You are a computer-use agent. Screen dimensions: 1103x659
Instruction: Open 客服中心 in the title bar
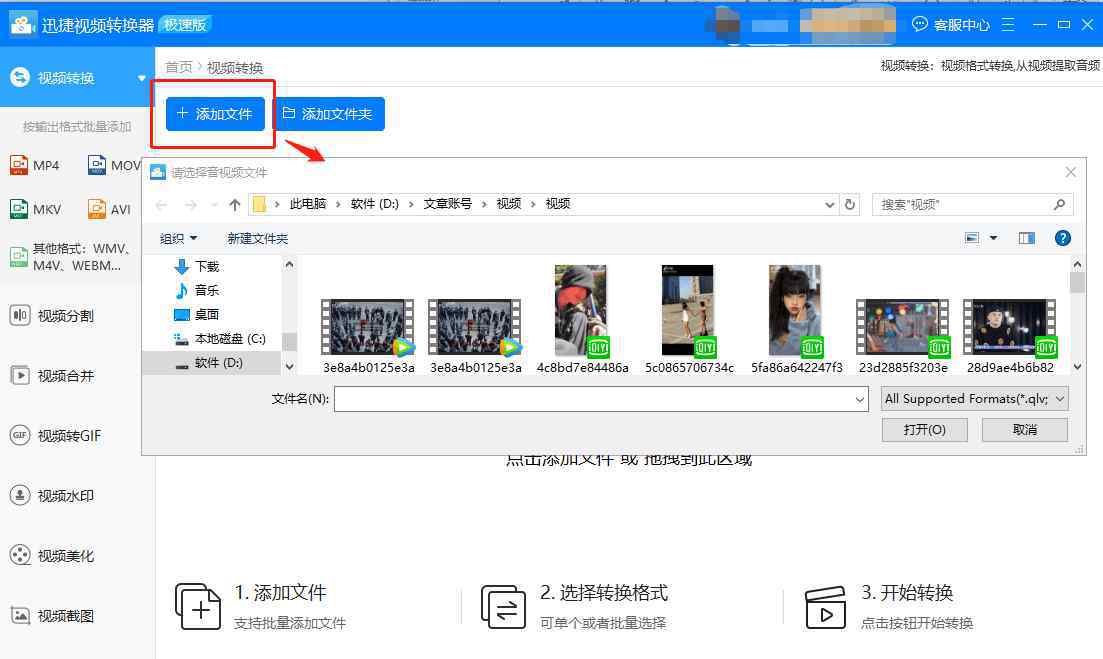click(x=951, y=25)
